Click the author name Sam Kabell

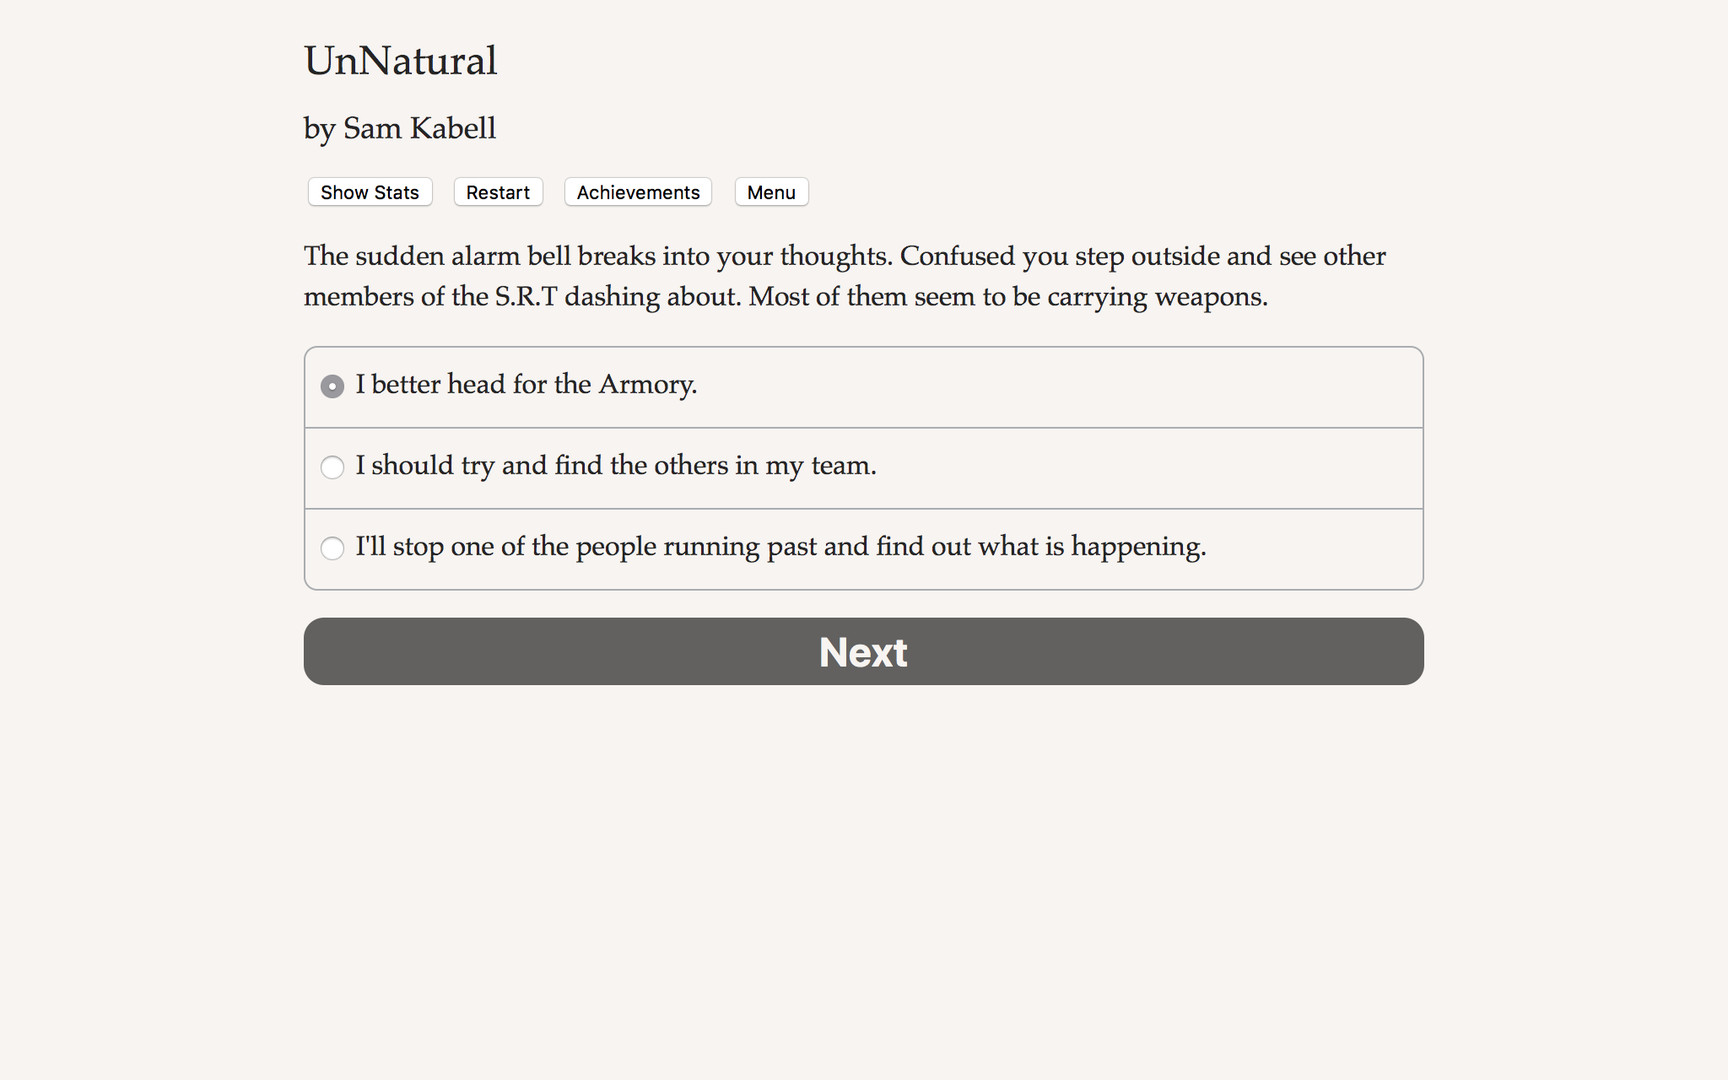click(x=399, y=129)
